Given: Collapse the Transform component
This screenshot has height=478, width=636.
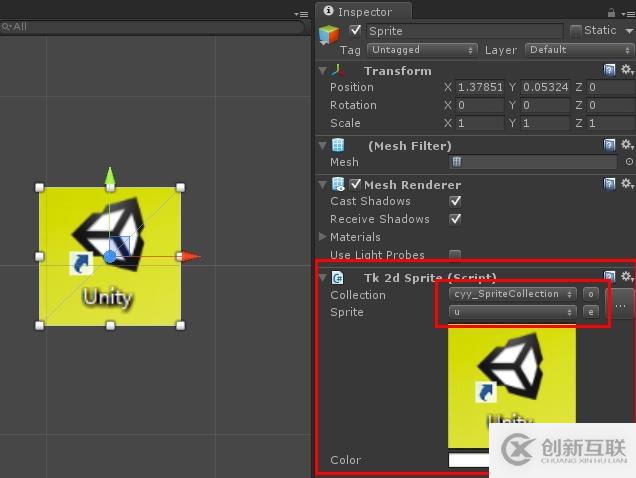Looking at the screenshot, I should tap(323, 71).
